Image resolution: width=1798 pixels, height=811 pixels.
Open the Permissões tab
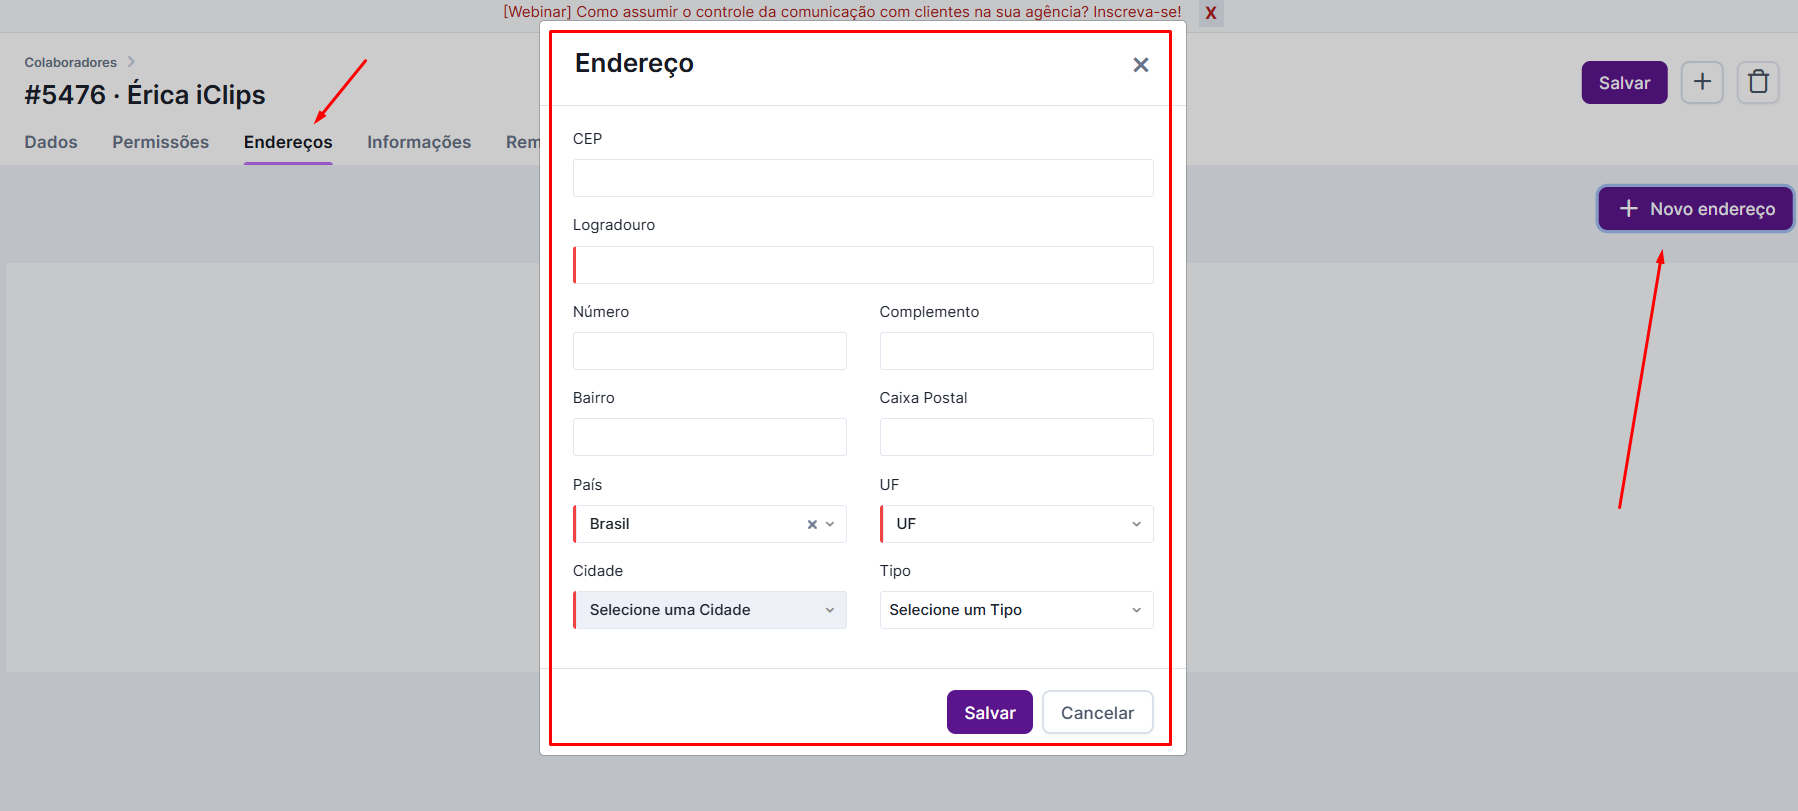point(160,142)
